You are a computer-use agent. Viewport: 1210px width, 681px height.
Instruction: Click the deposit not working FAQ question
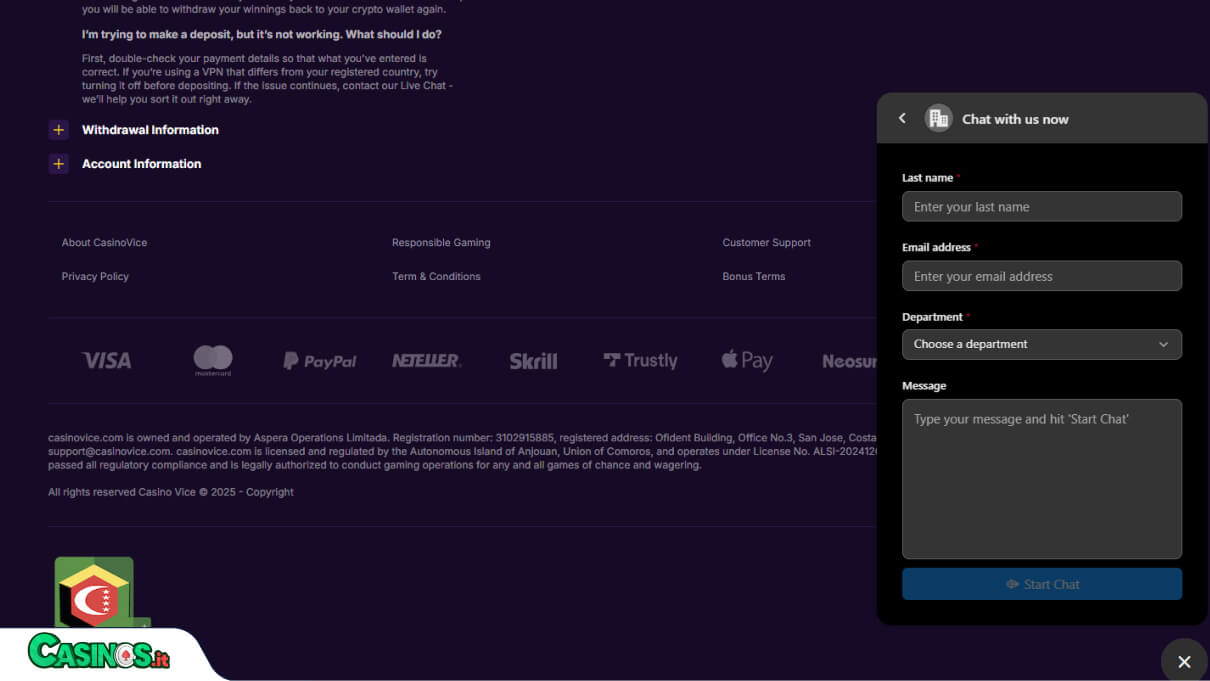[x=262, y=34]
